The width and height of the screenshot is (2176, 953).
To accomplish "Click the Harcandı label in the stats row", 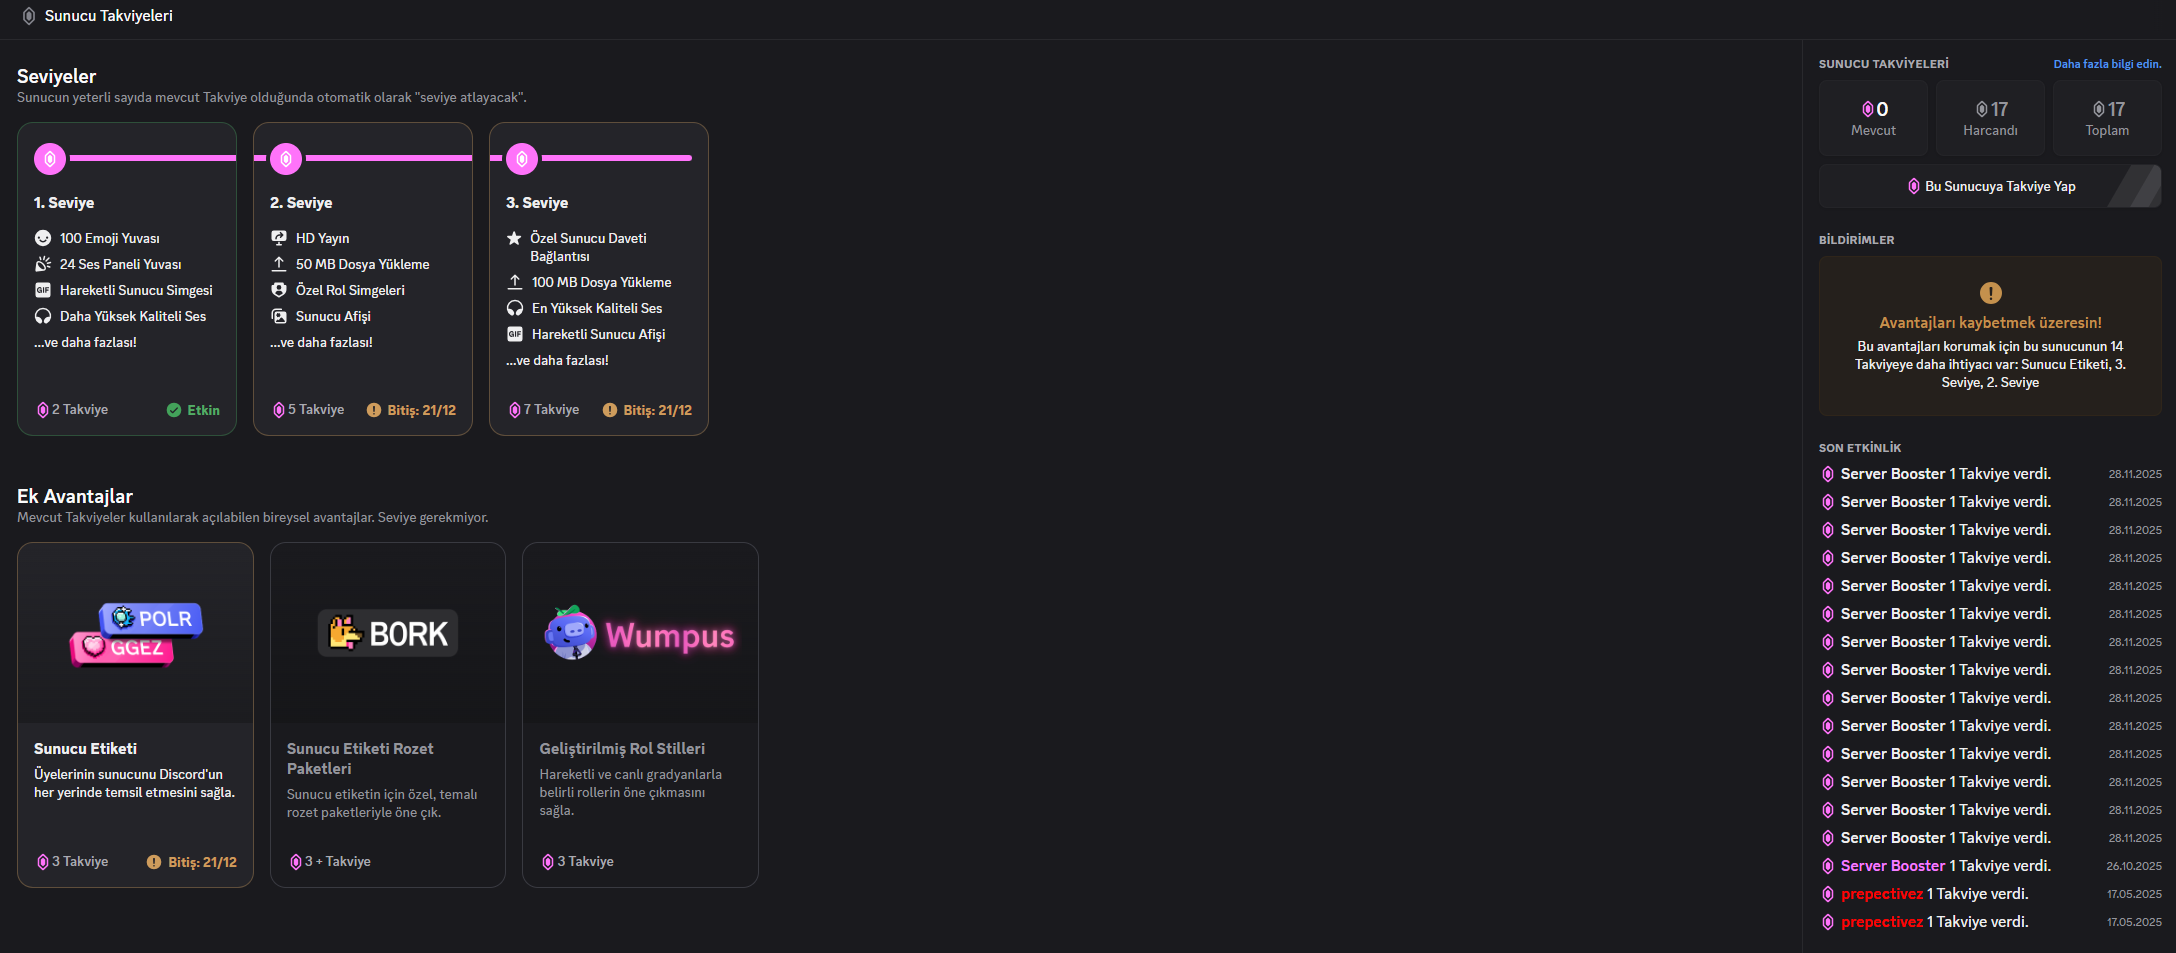I will [x=1990, y=131].
